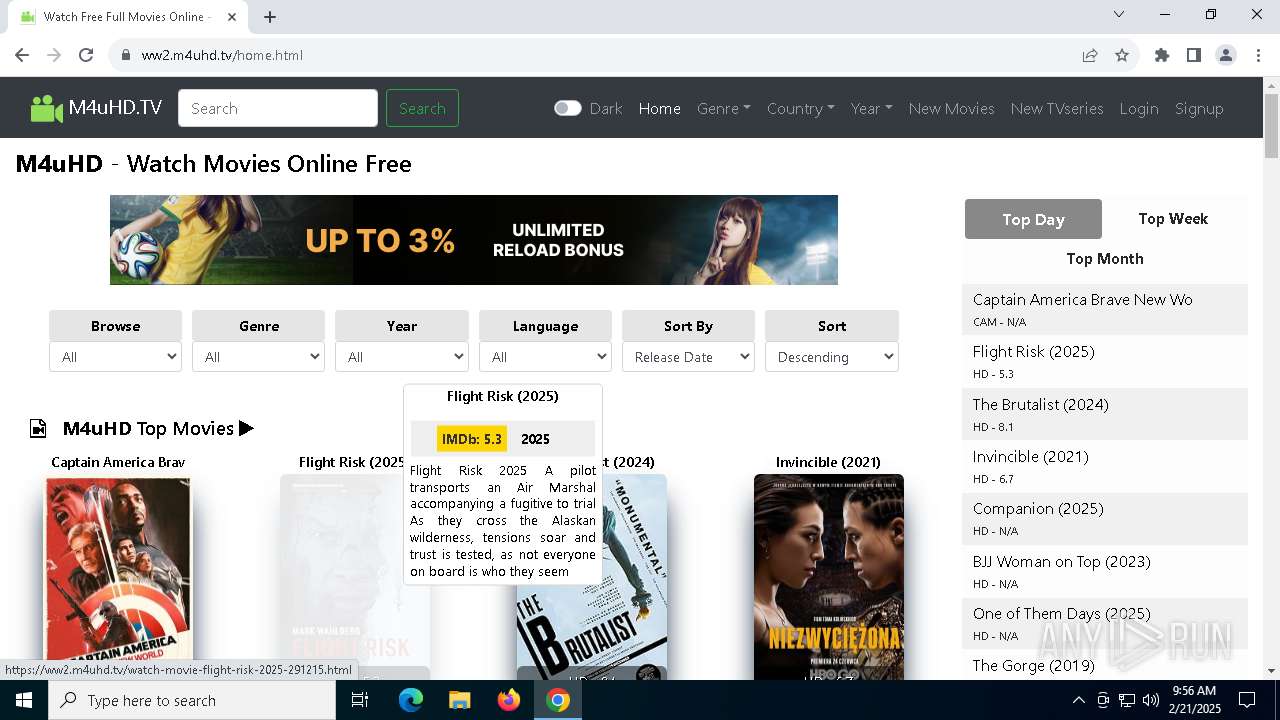Open the Year filter dropdown
The width and height of the screenshot is (1280, 720).
[402, 357]
